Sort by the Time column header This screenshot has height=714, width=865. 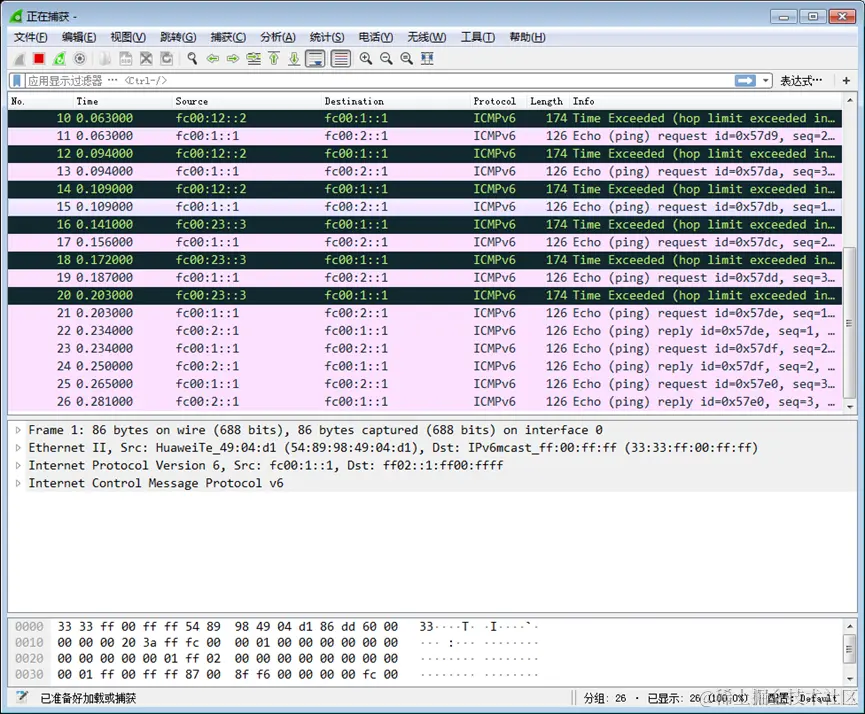[x=122, y=101]
